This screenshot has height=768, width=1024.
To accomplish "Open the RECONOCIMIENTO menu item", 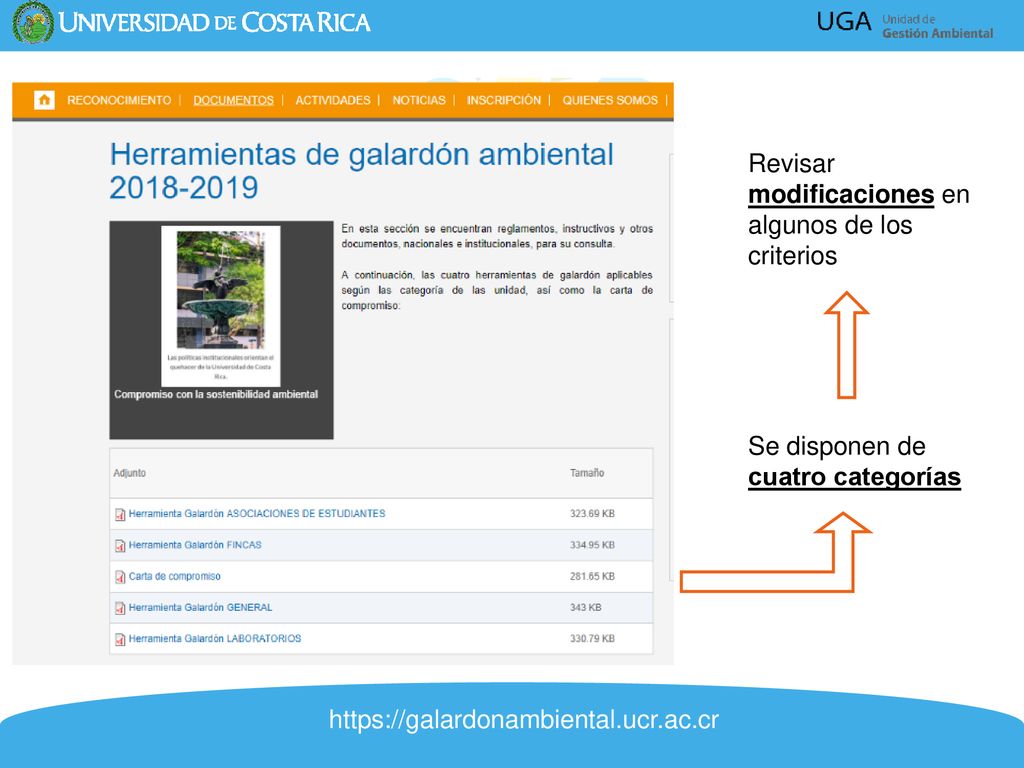I will coord(119,101).
